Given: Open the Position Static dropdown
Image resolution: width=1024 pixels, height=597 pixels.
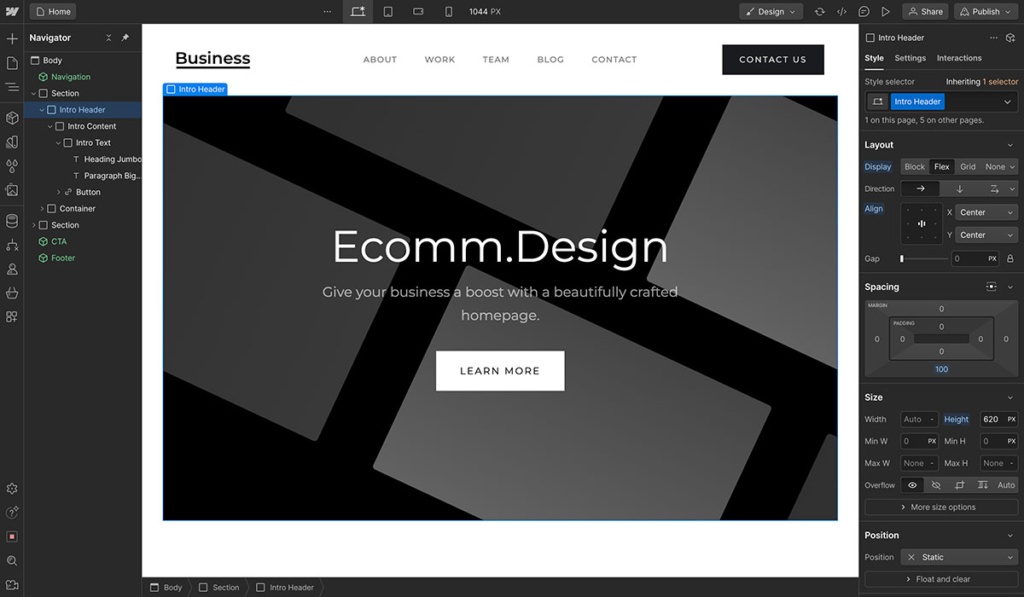Looking at the screenshot, I should [957, 556].
